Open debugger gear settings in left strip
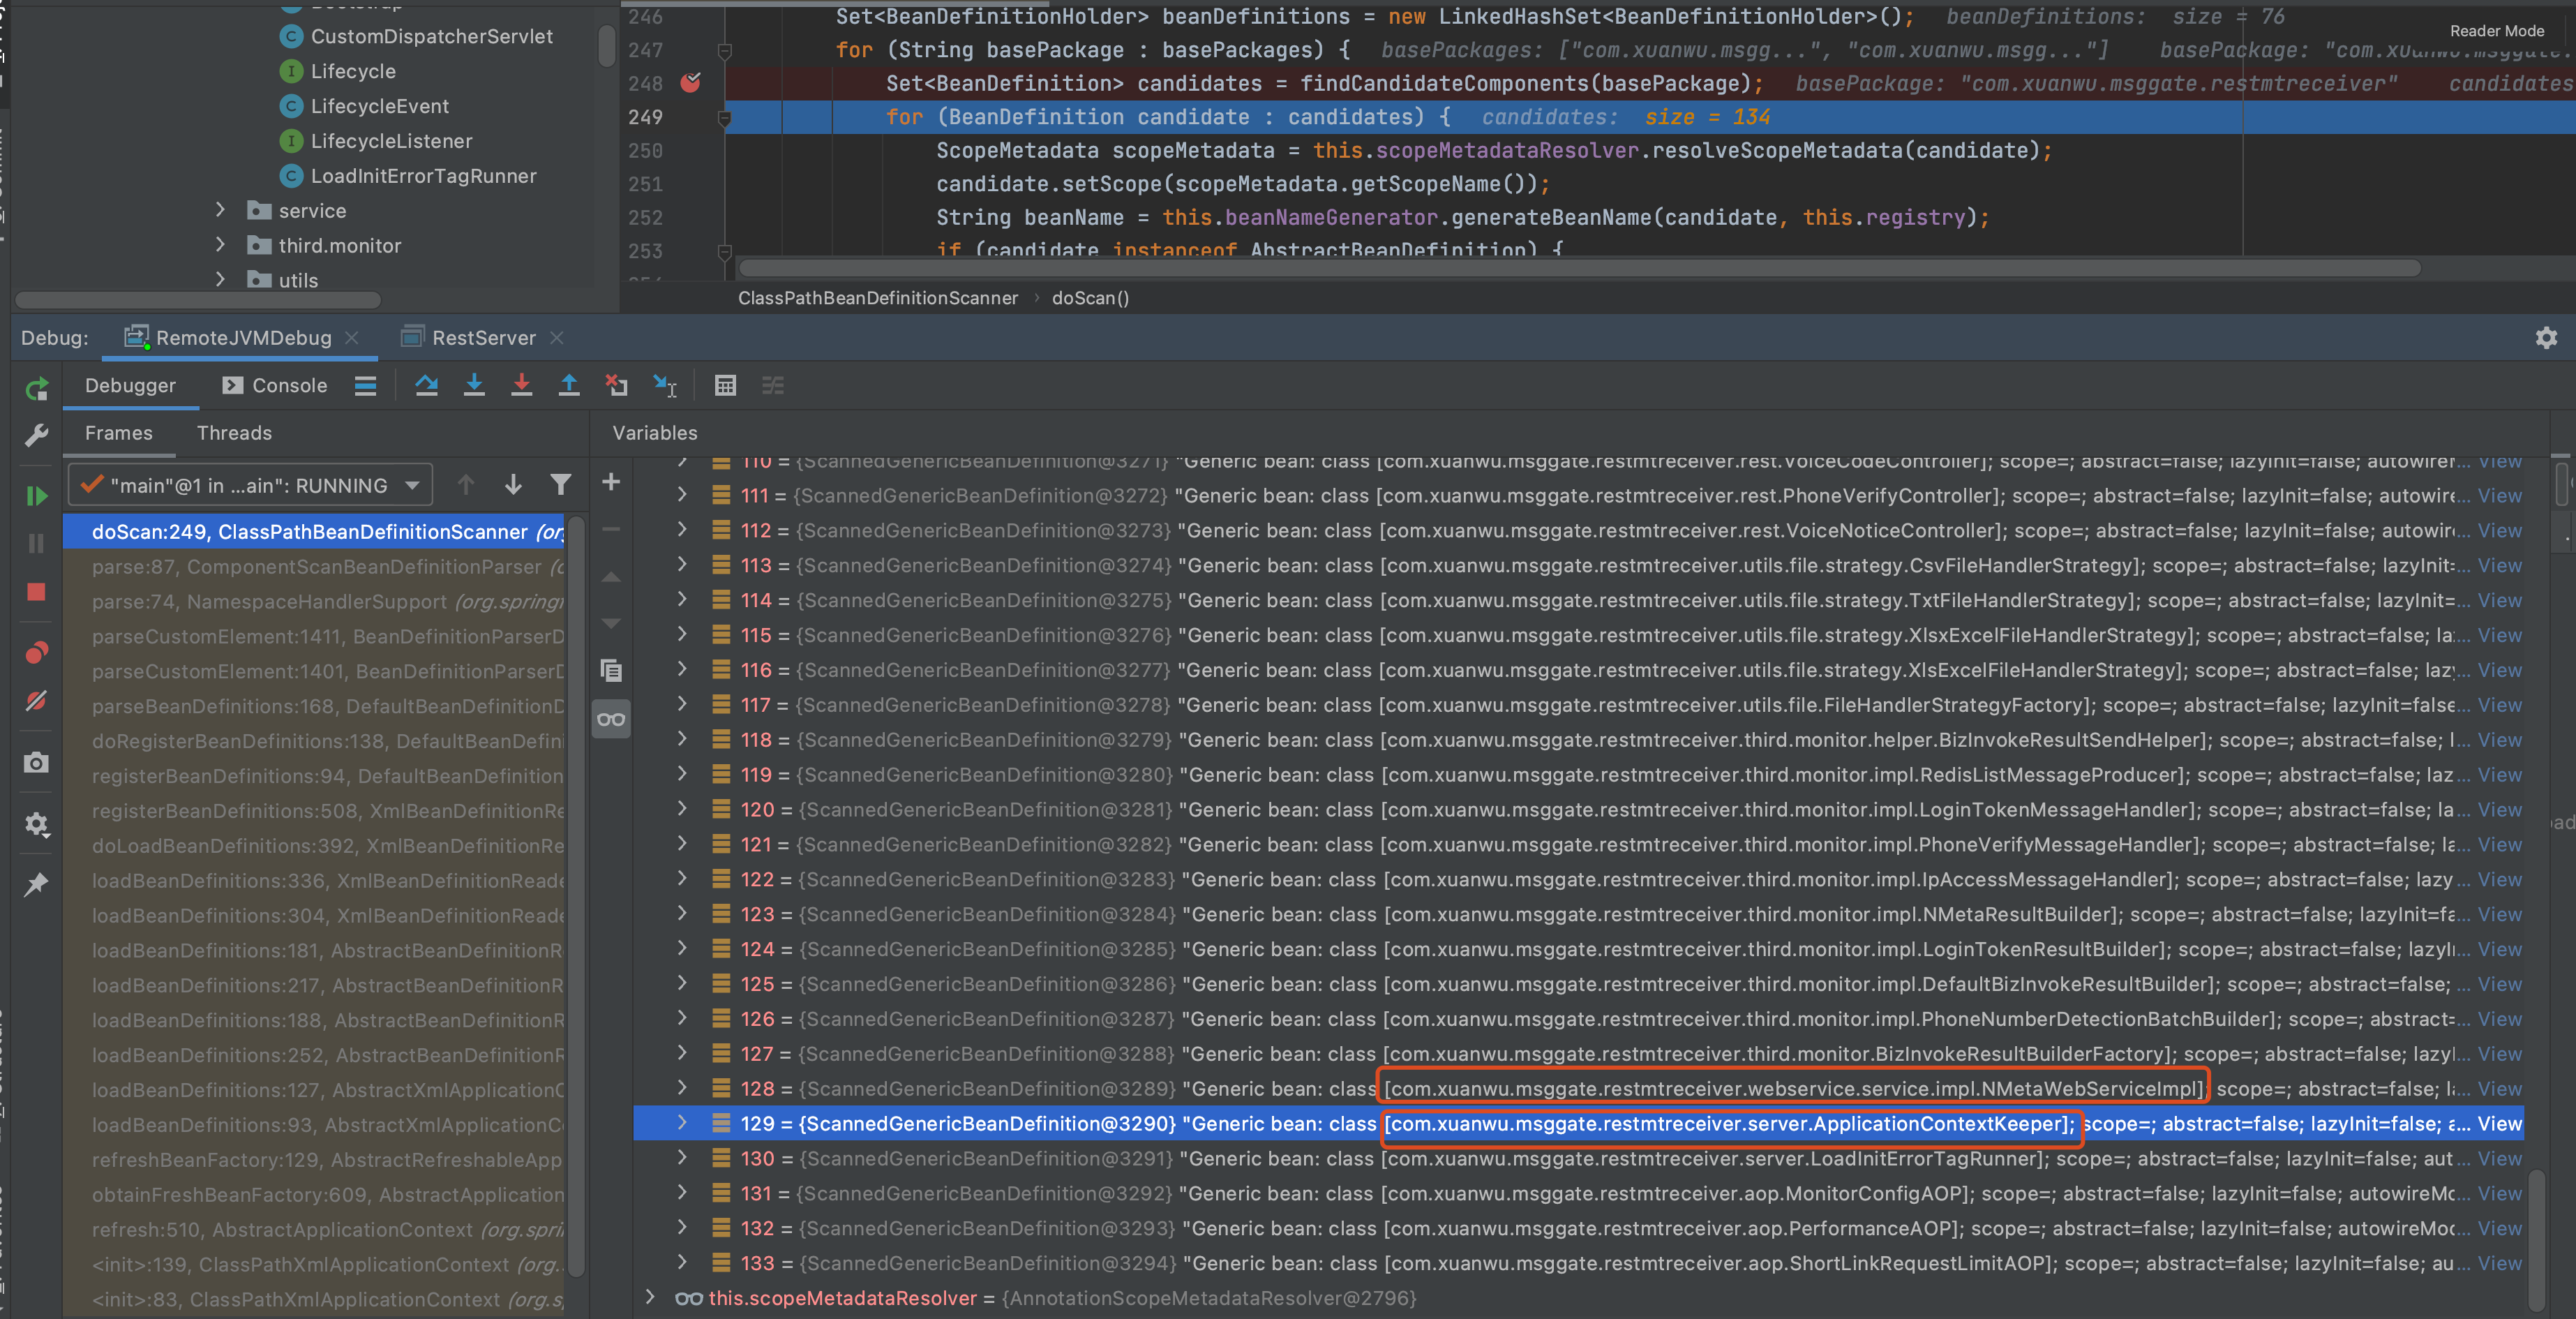2576x1319 pixels. click(36, 824)
